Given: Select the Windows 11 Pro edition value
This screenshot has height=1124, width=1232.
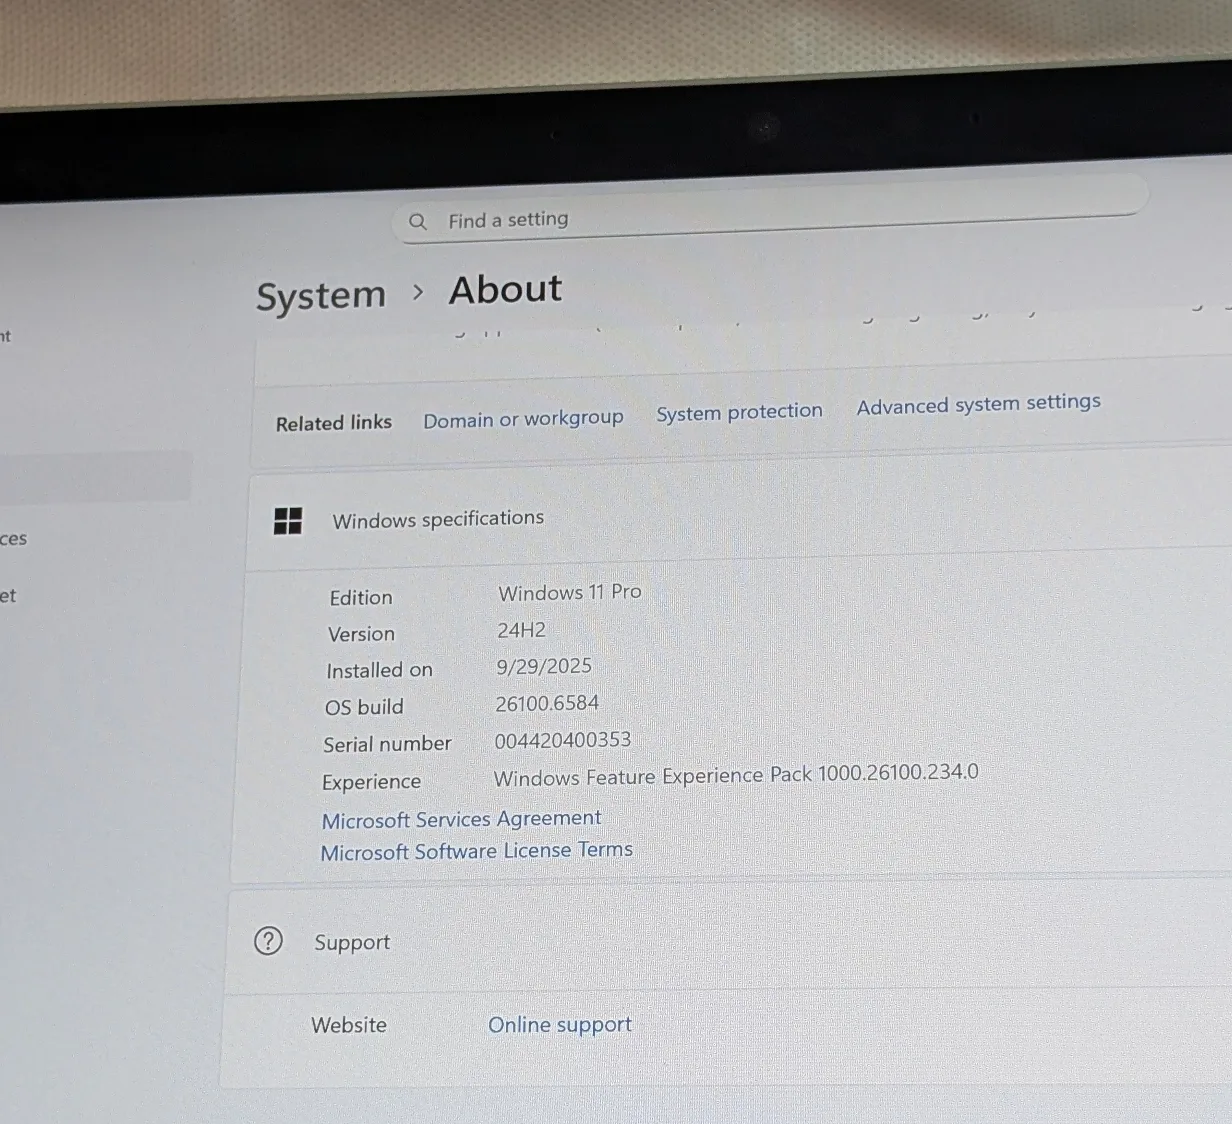Looking at the screenshot, I should pos(569,592).
